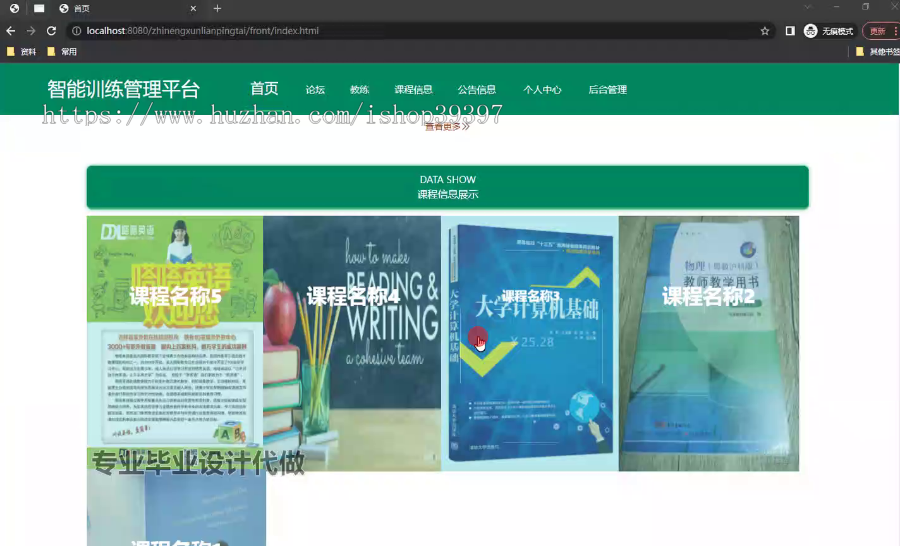Open the 教练 navigation item
Screen dimensions: 900x546
tap(359, 90)
